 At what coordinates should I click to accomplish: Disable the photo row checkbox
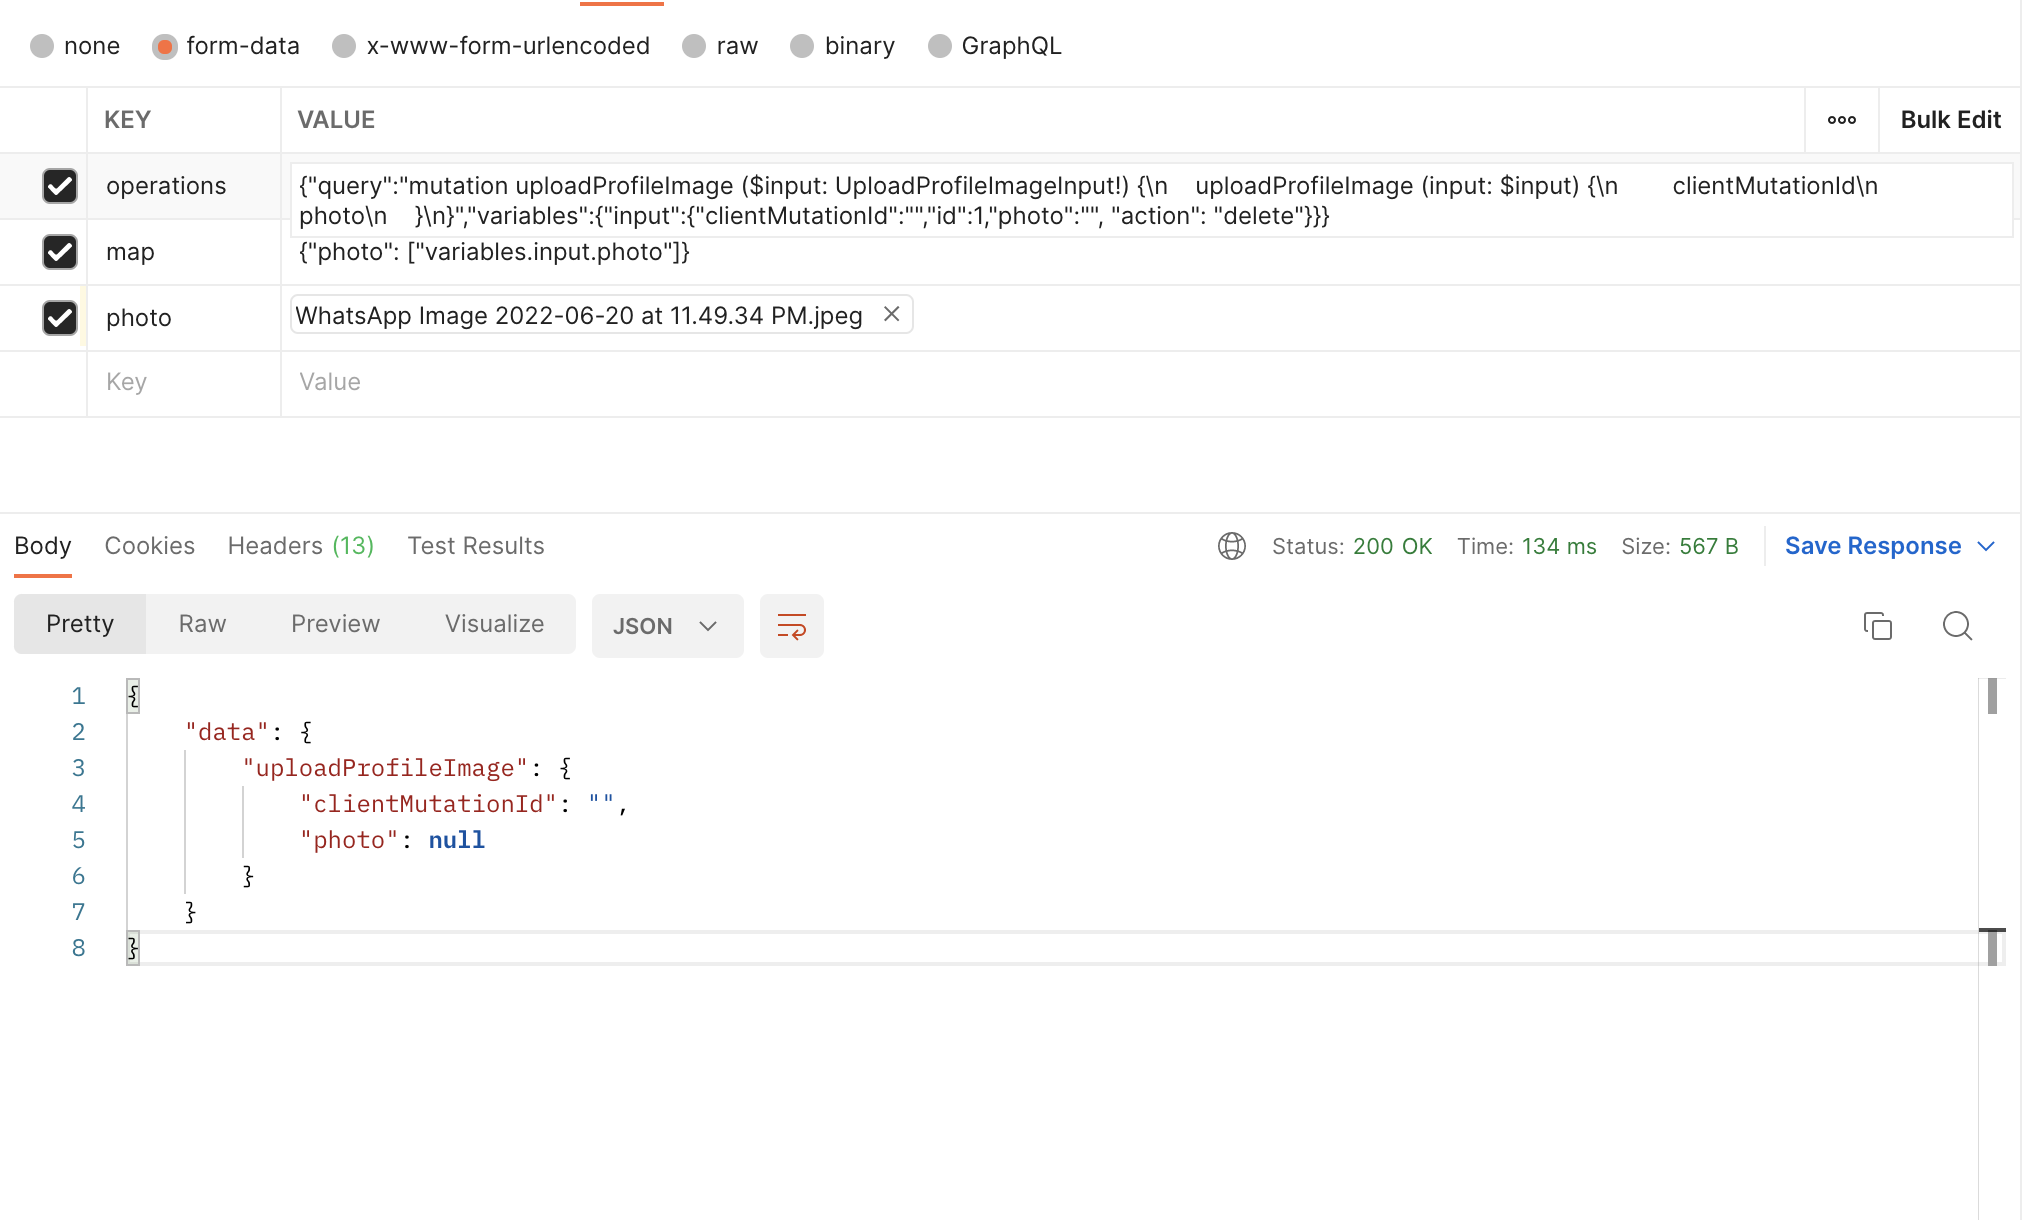click(x=60, y=318)
